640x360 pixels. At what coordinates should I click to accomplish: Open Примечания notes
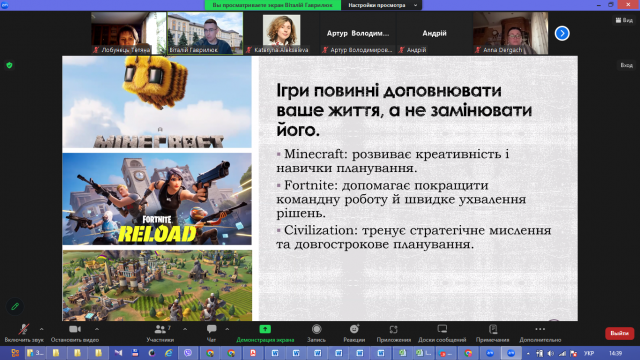(x=493, y=333)
